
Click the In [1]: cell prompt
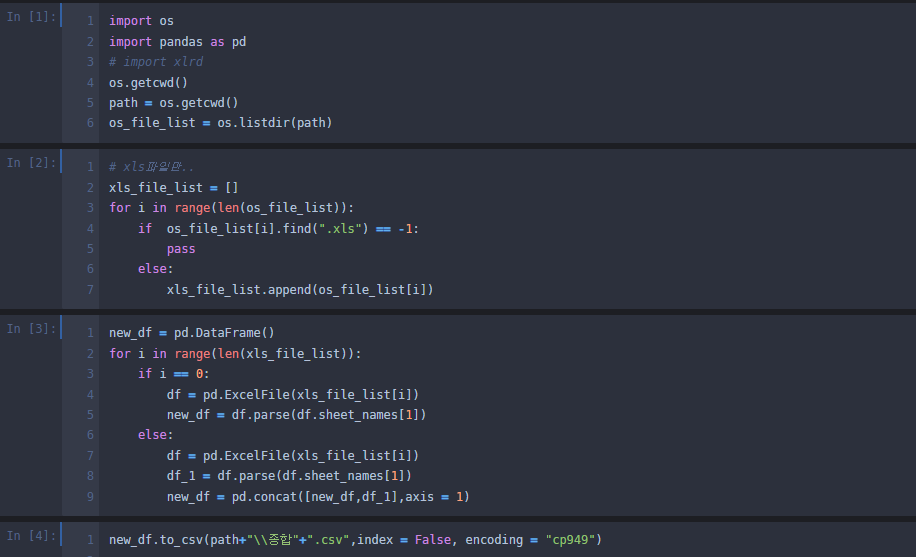pos(31,17)
